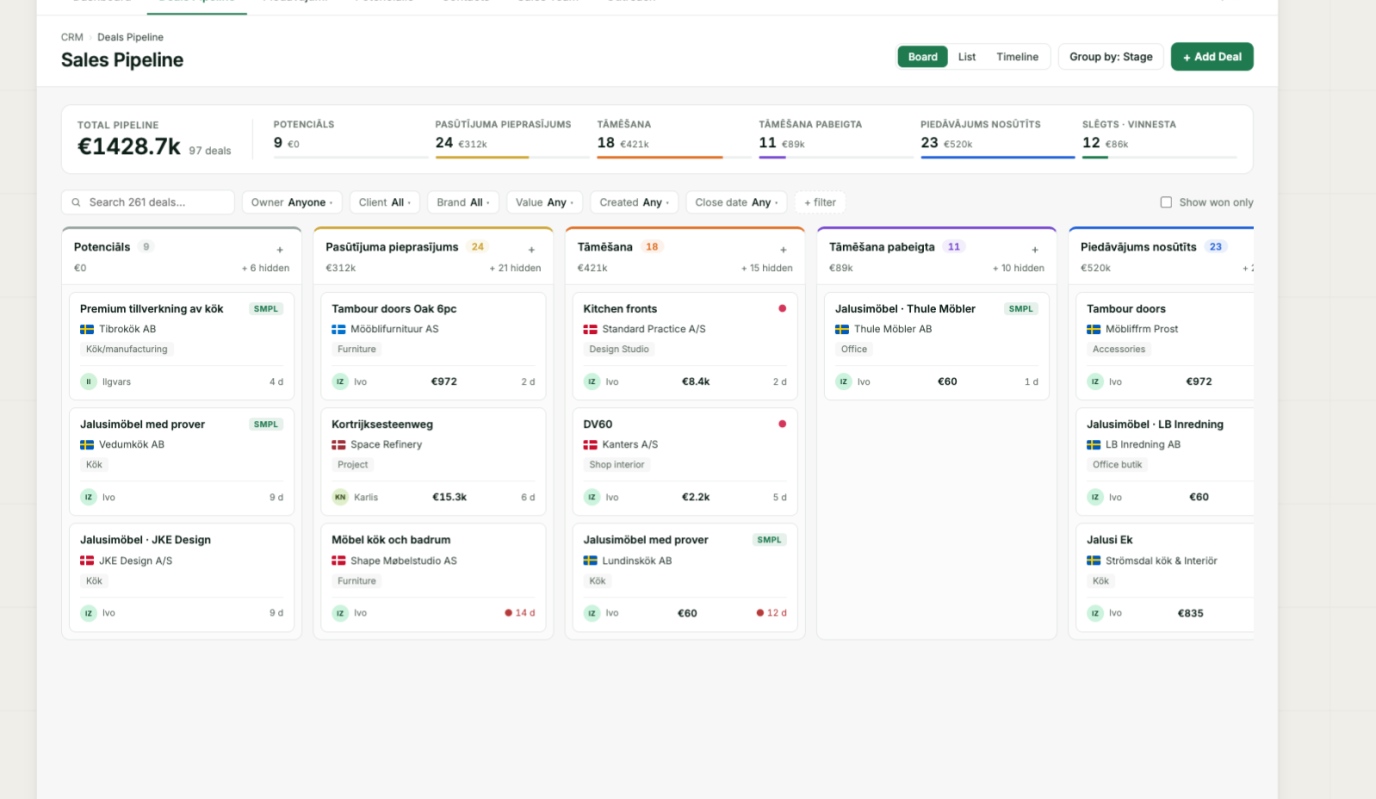
Task: Open the Client All filter dropdown
Action: 385,202
